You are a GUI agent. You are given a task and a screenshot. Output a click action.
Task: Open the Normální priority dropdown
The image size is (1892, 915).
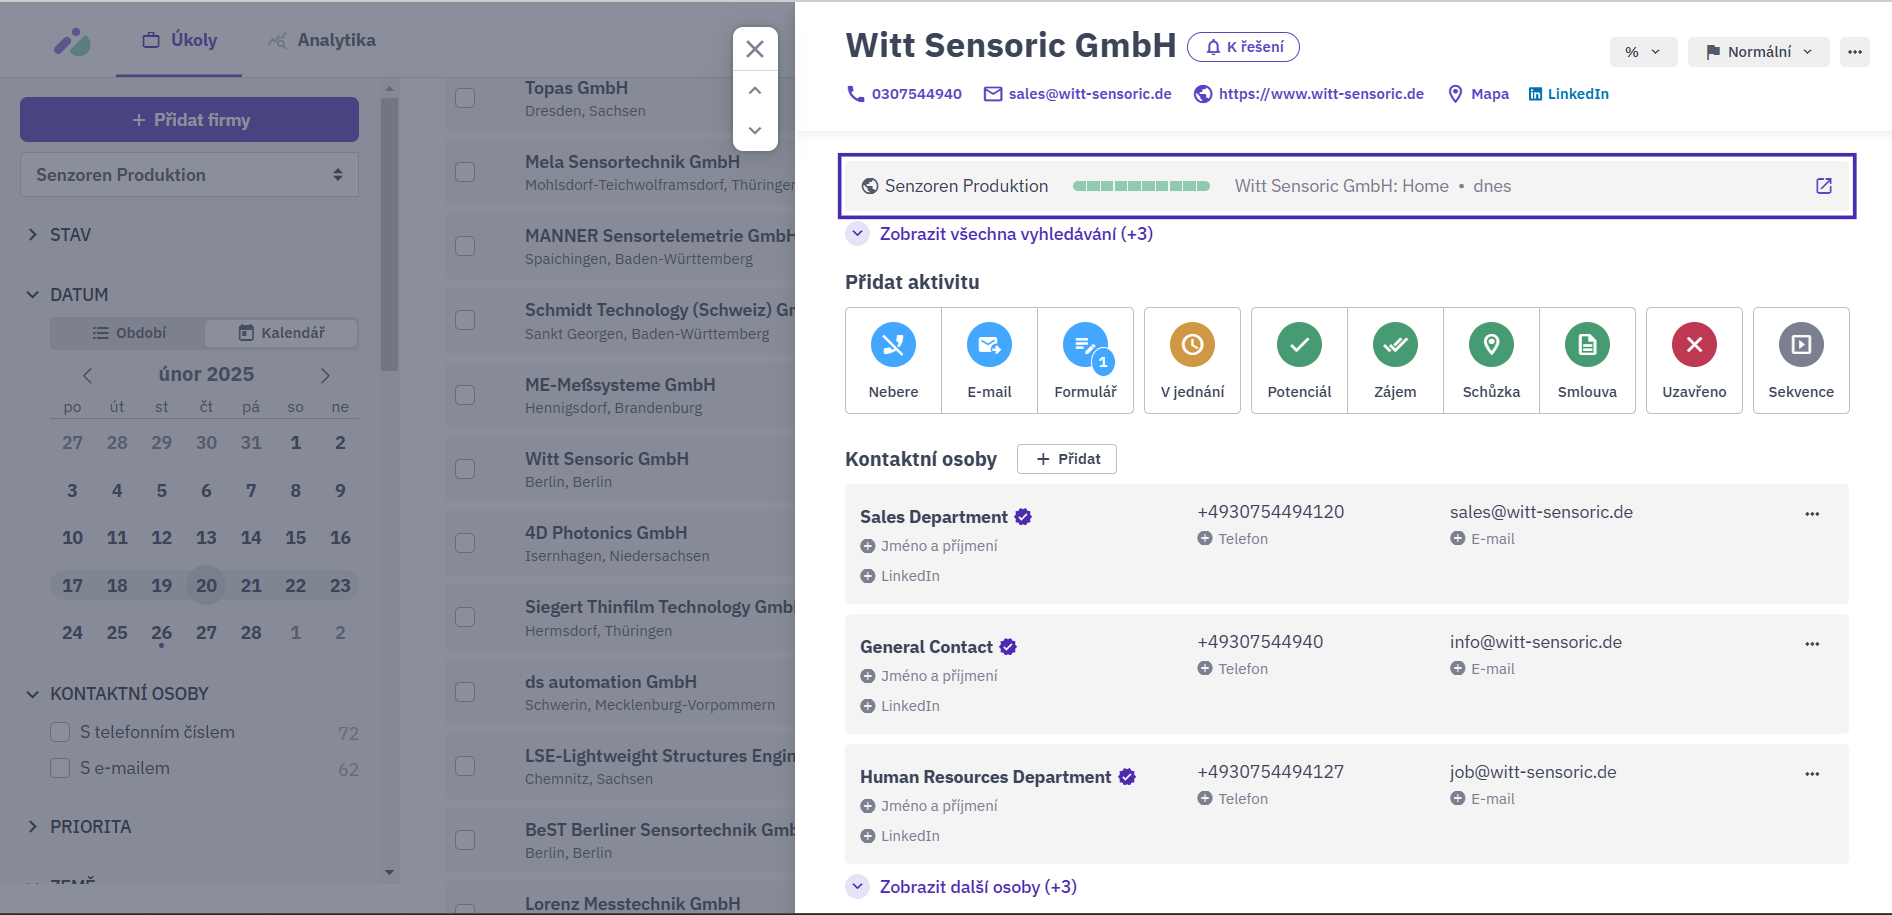tap(1758, 52)
